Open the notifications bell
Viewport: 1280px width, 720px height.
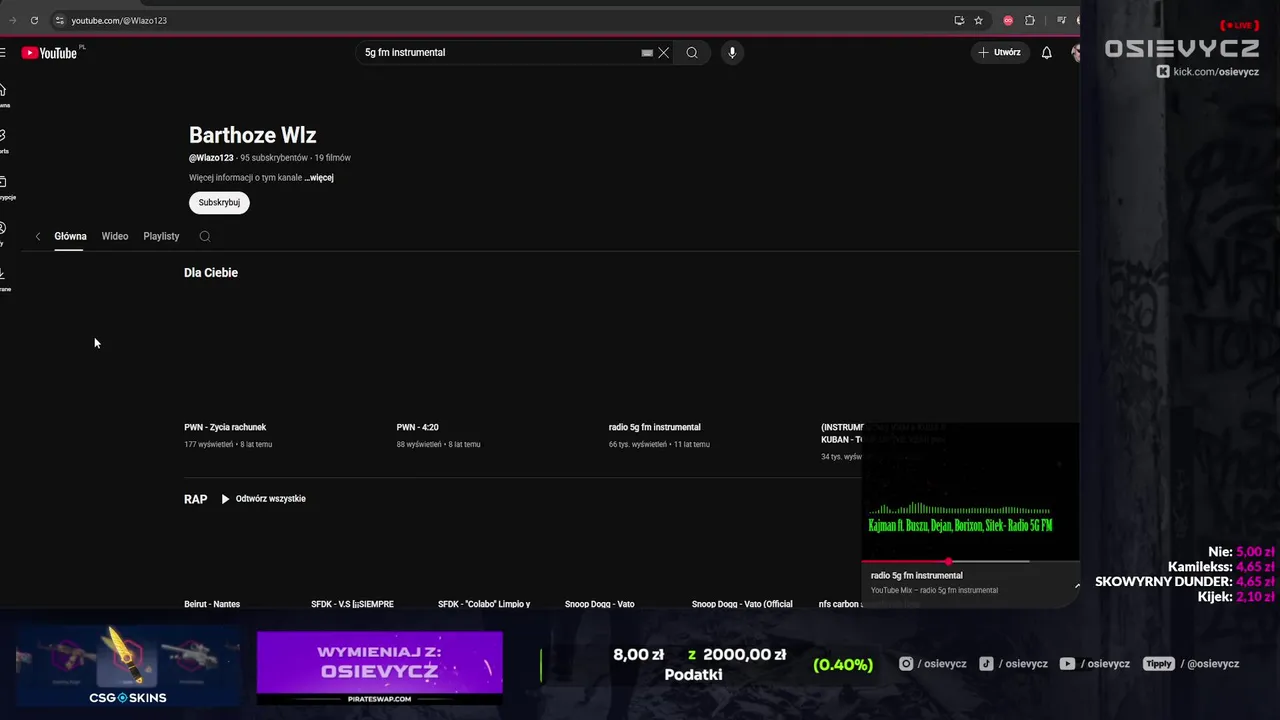tap(1047, 53)
